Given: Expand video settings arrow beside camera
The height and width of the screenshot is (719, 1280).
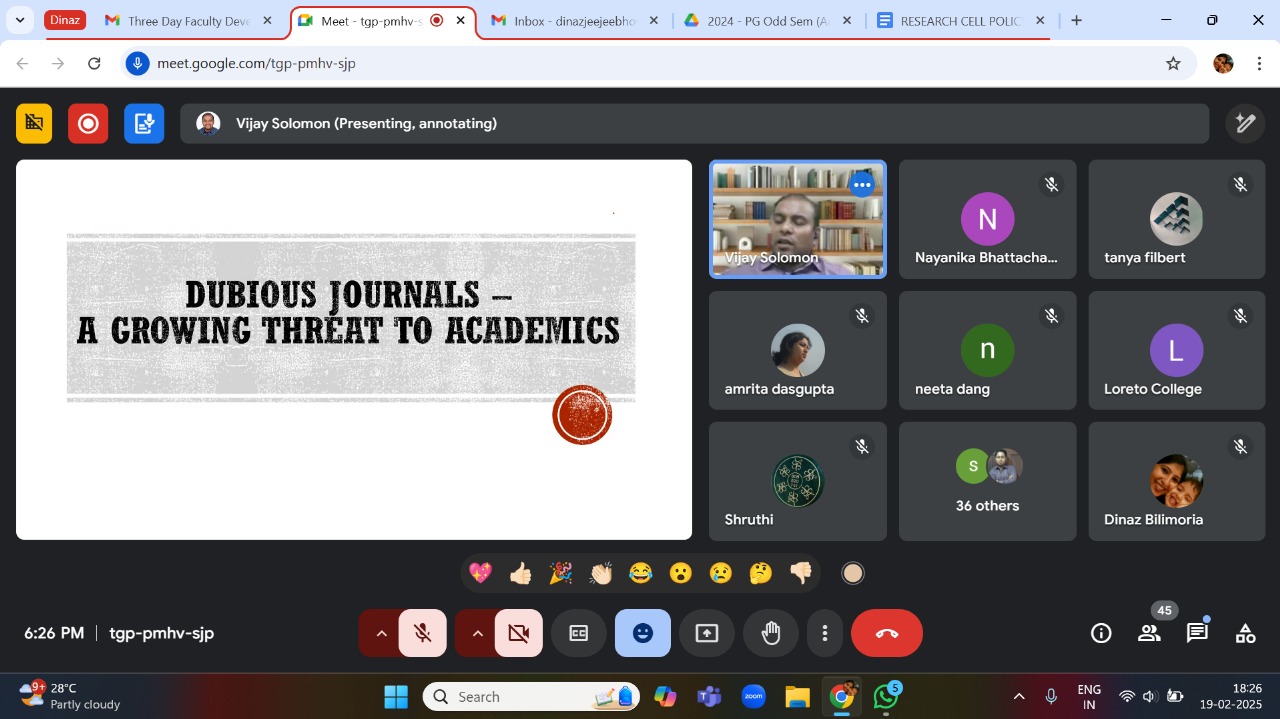Looking at the screenshot, I should click(x=477, y=633).
